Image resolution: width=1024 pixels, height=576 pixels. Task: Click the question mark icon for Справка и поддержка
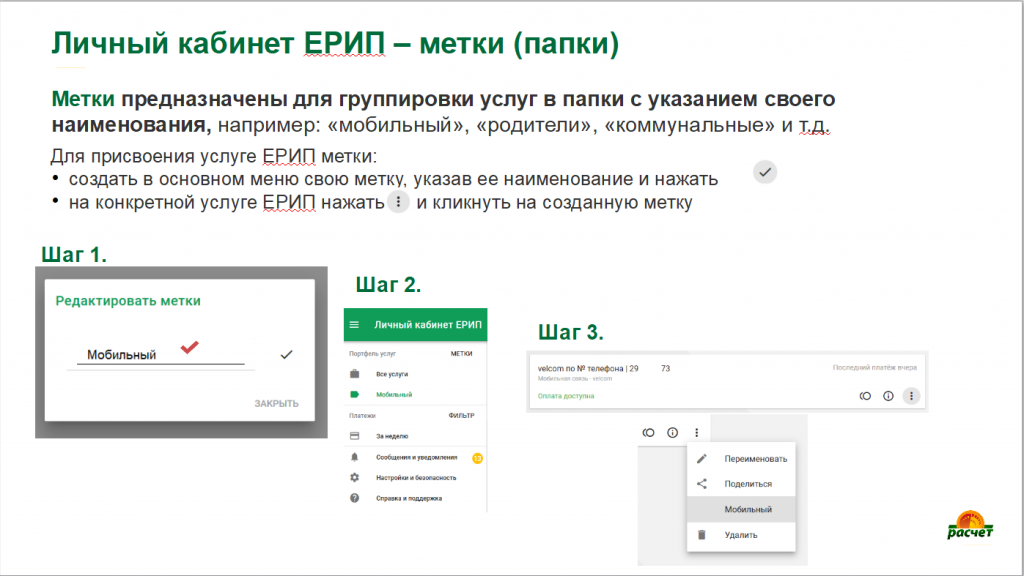click(x=355, y=498)
